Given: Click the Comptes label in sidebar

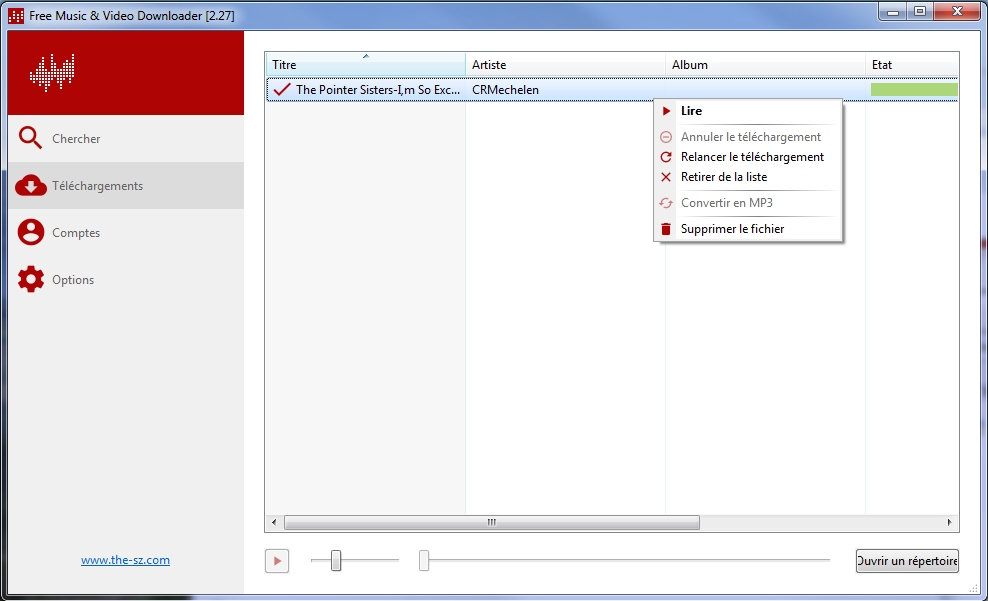Looking at the screenshot, I should click(76, 232).
